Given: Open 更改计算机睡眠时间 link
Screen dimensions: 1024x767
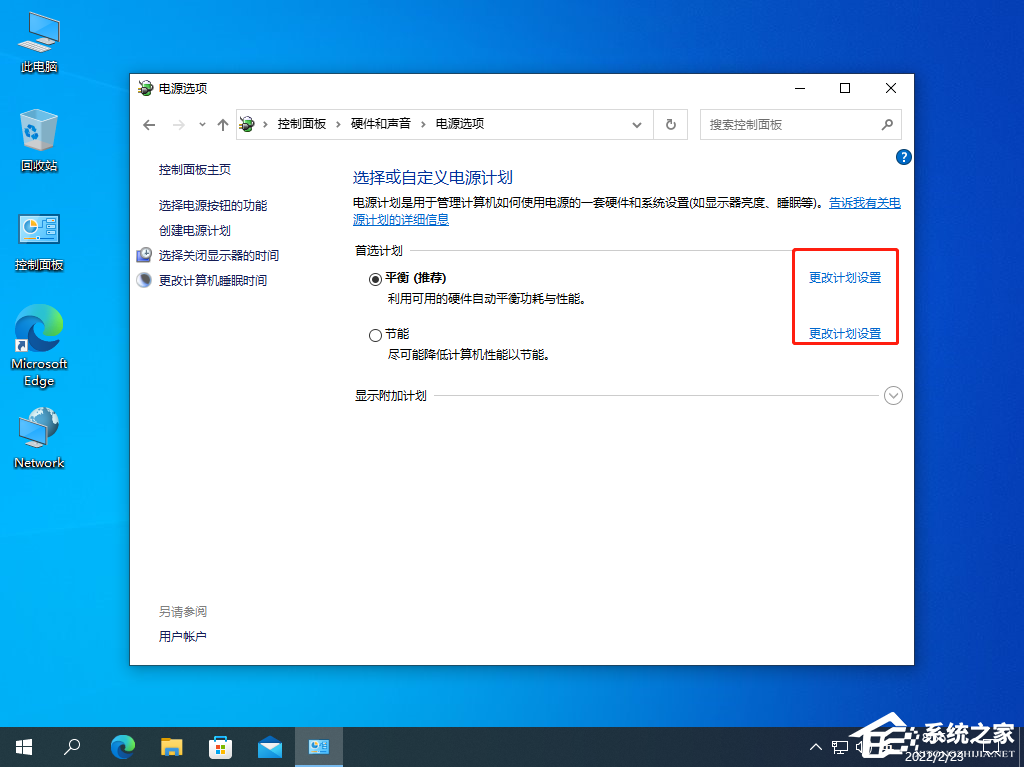Looking at the screenshot, I should (213, 280).
